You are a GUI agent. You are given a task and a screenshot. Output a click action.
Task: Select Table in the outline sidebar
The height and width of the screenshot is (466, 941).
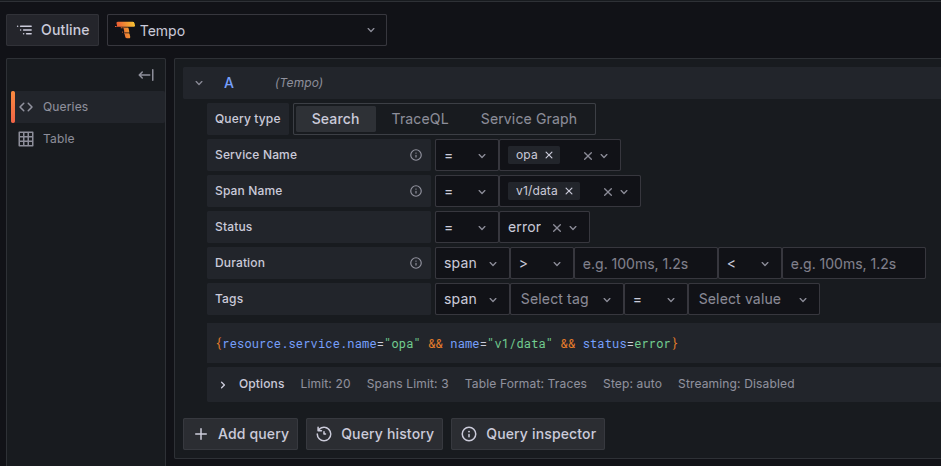click(x=88, y=139)
